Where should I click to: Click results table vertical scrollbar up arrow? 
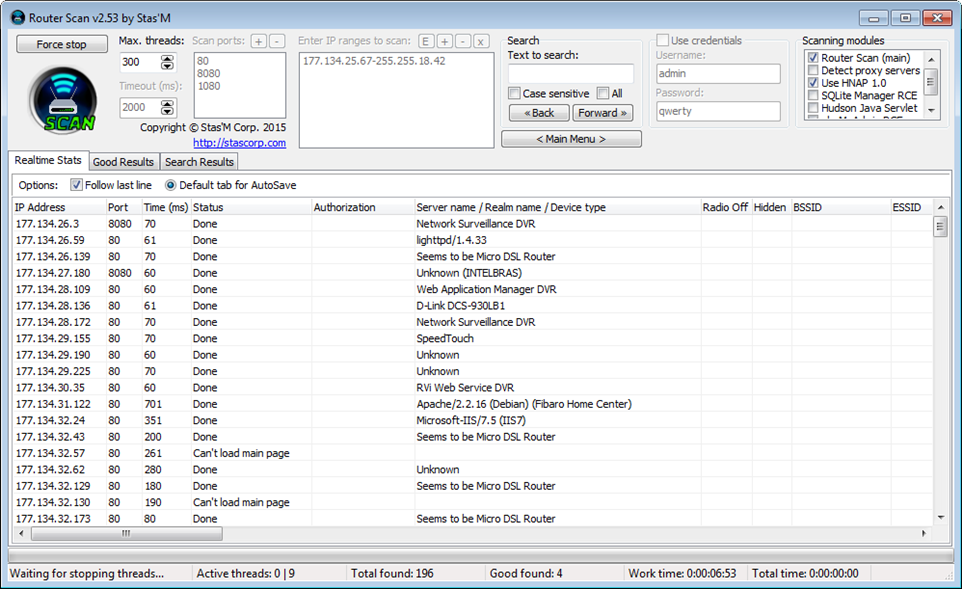pos(941,207)
